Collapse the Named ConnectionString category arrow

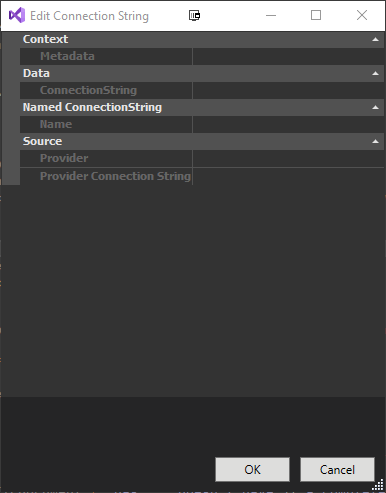pos(375,107)
